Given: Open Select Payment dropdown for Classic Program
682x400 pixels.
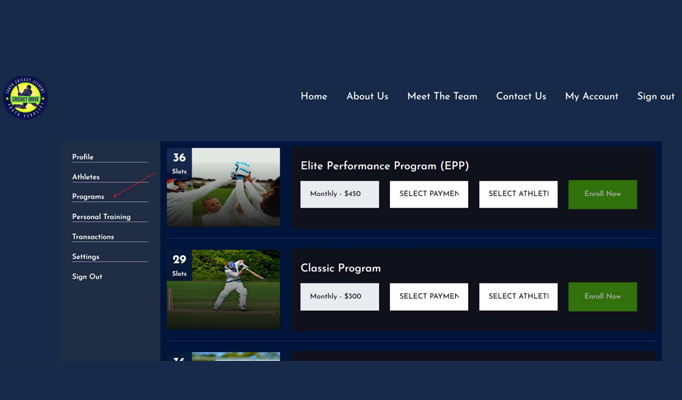Looking at the screenshot, I should 429,297.
